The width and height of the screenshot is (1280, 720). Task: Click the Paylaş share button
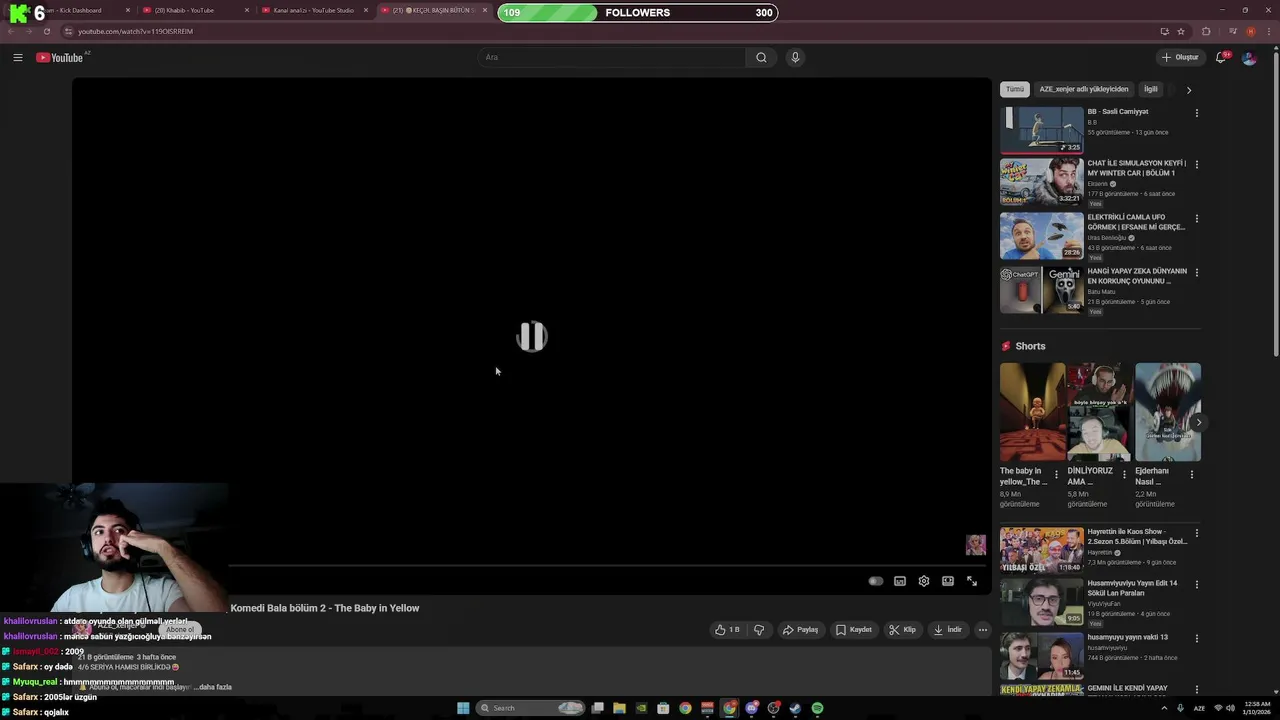pyautogui.click(x=800, y=630)
